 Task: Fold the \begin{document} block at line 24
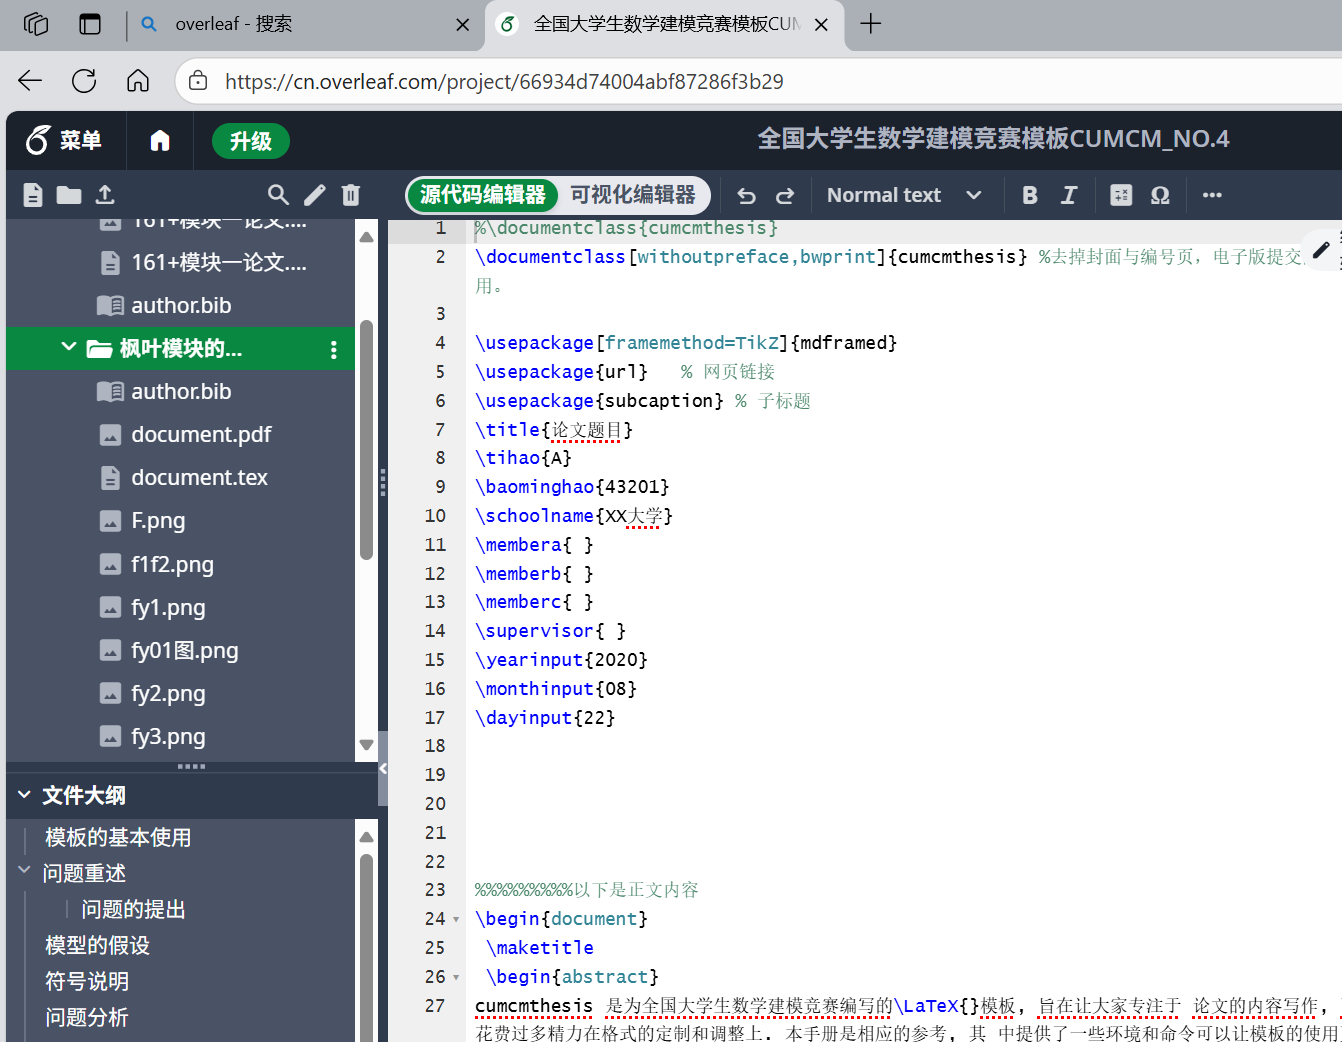click(x=457, y=919)
